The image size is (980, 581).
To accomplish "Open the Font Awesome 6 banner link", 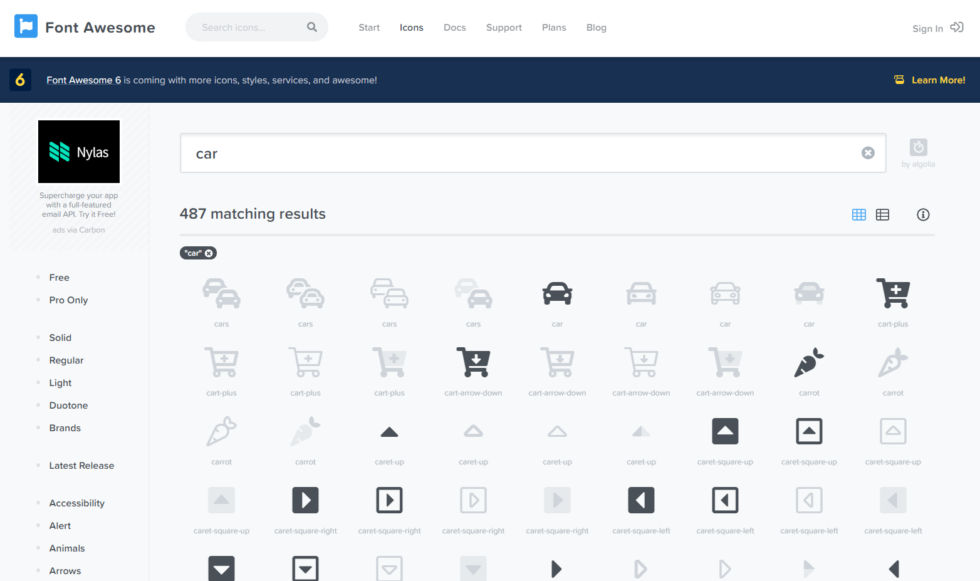I will tap(84, 80).
